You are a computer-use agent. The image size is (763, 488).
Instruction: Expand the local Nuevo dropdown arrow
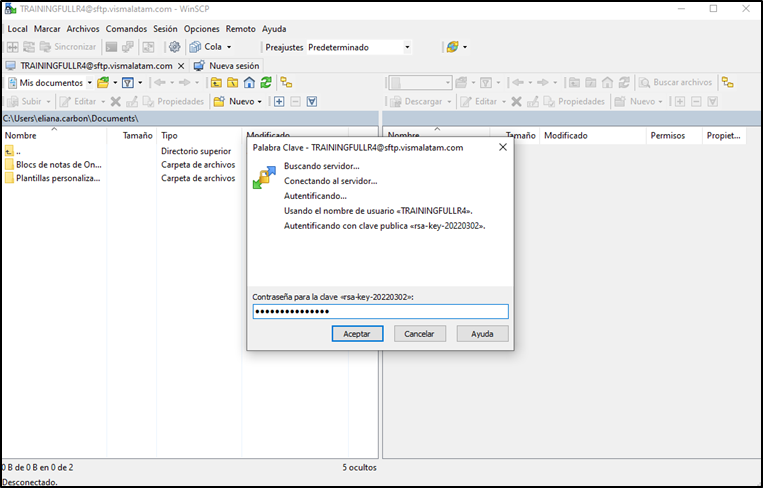(x=259, y=102)
